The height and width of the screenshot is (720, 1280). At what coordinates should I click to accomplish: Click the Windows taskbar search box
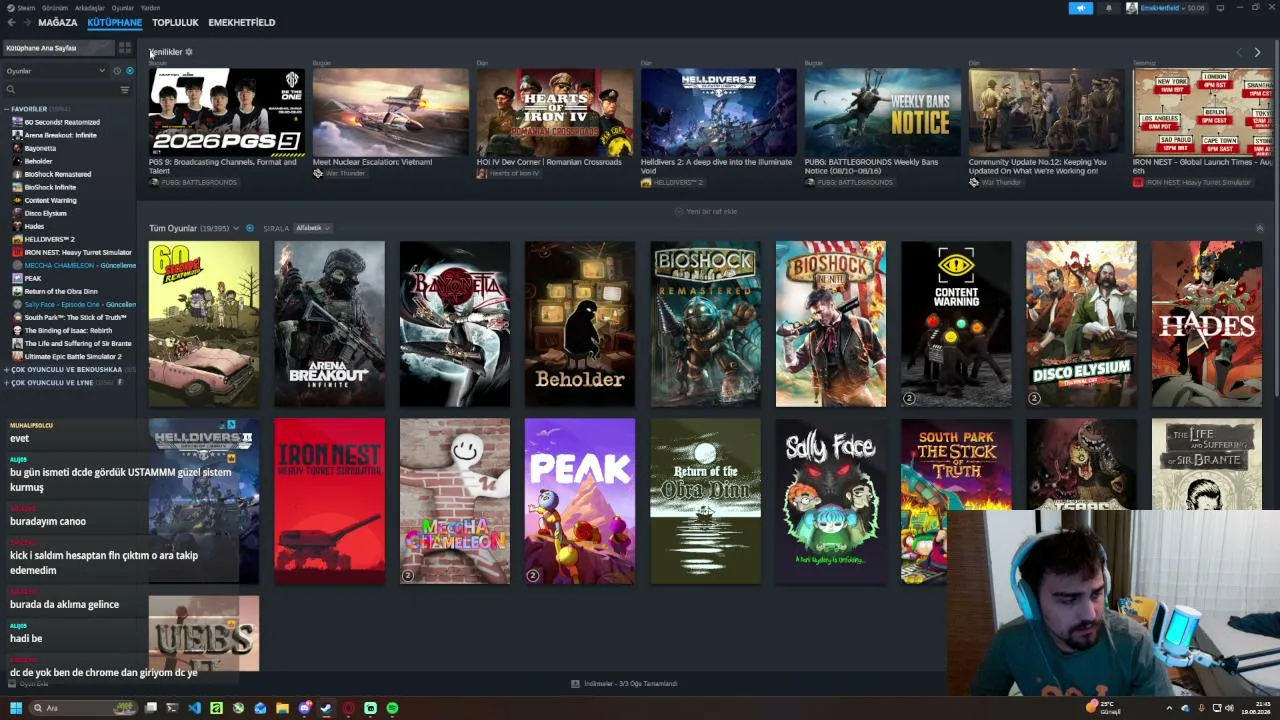[x=82, y=708]
